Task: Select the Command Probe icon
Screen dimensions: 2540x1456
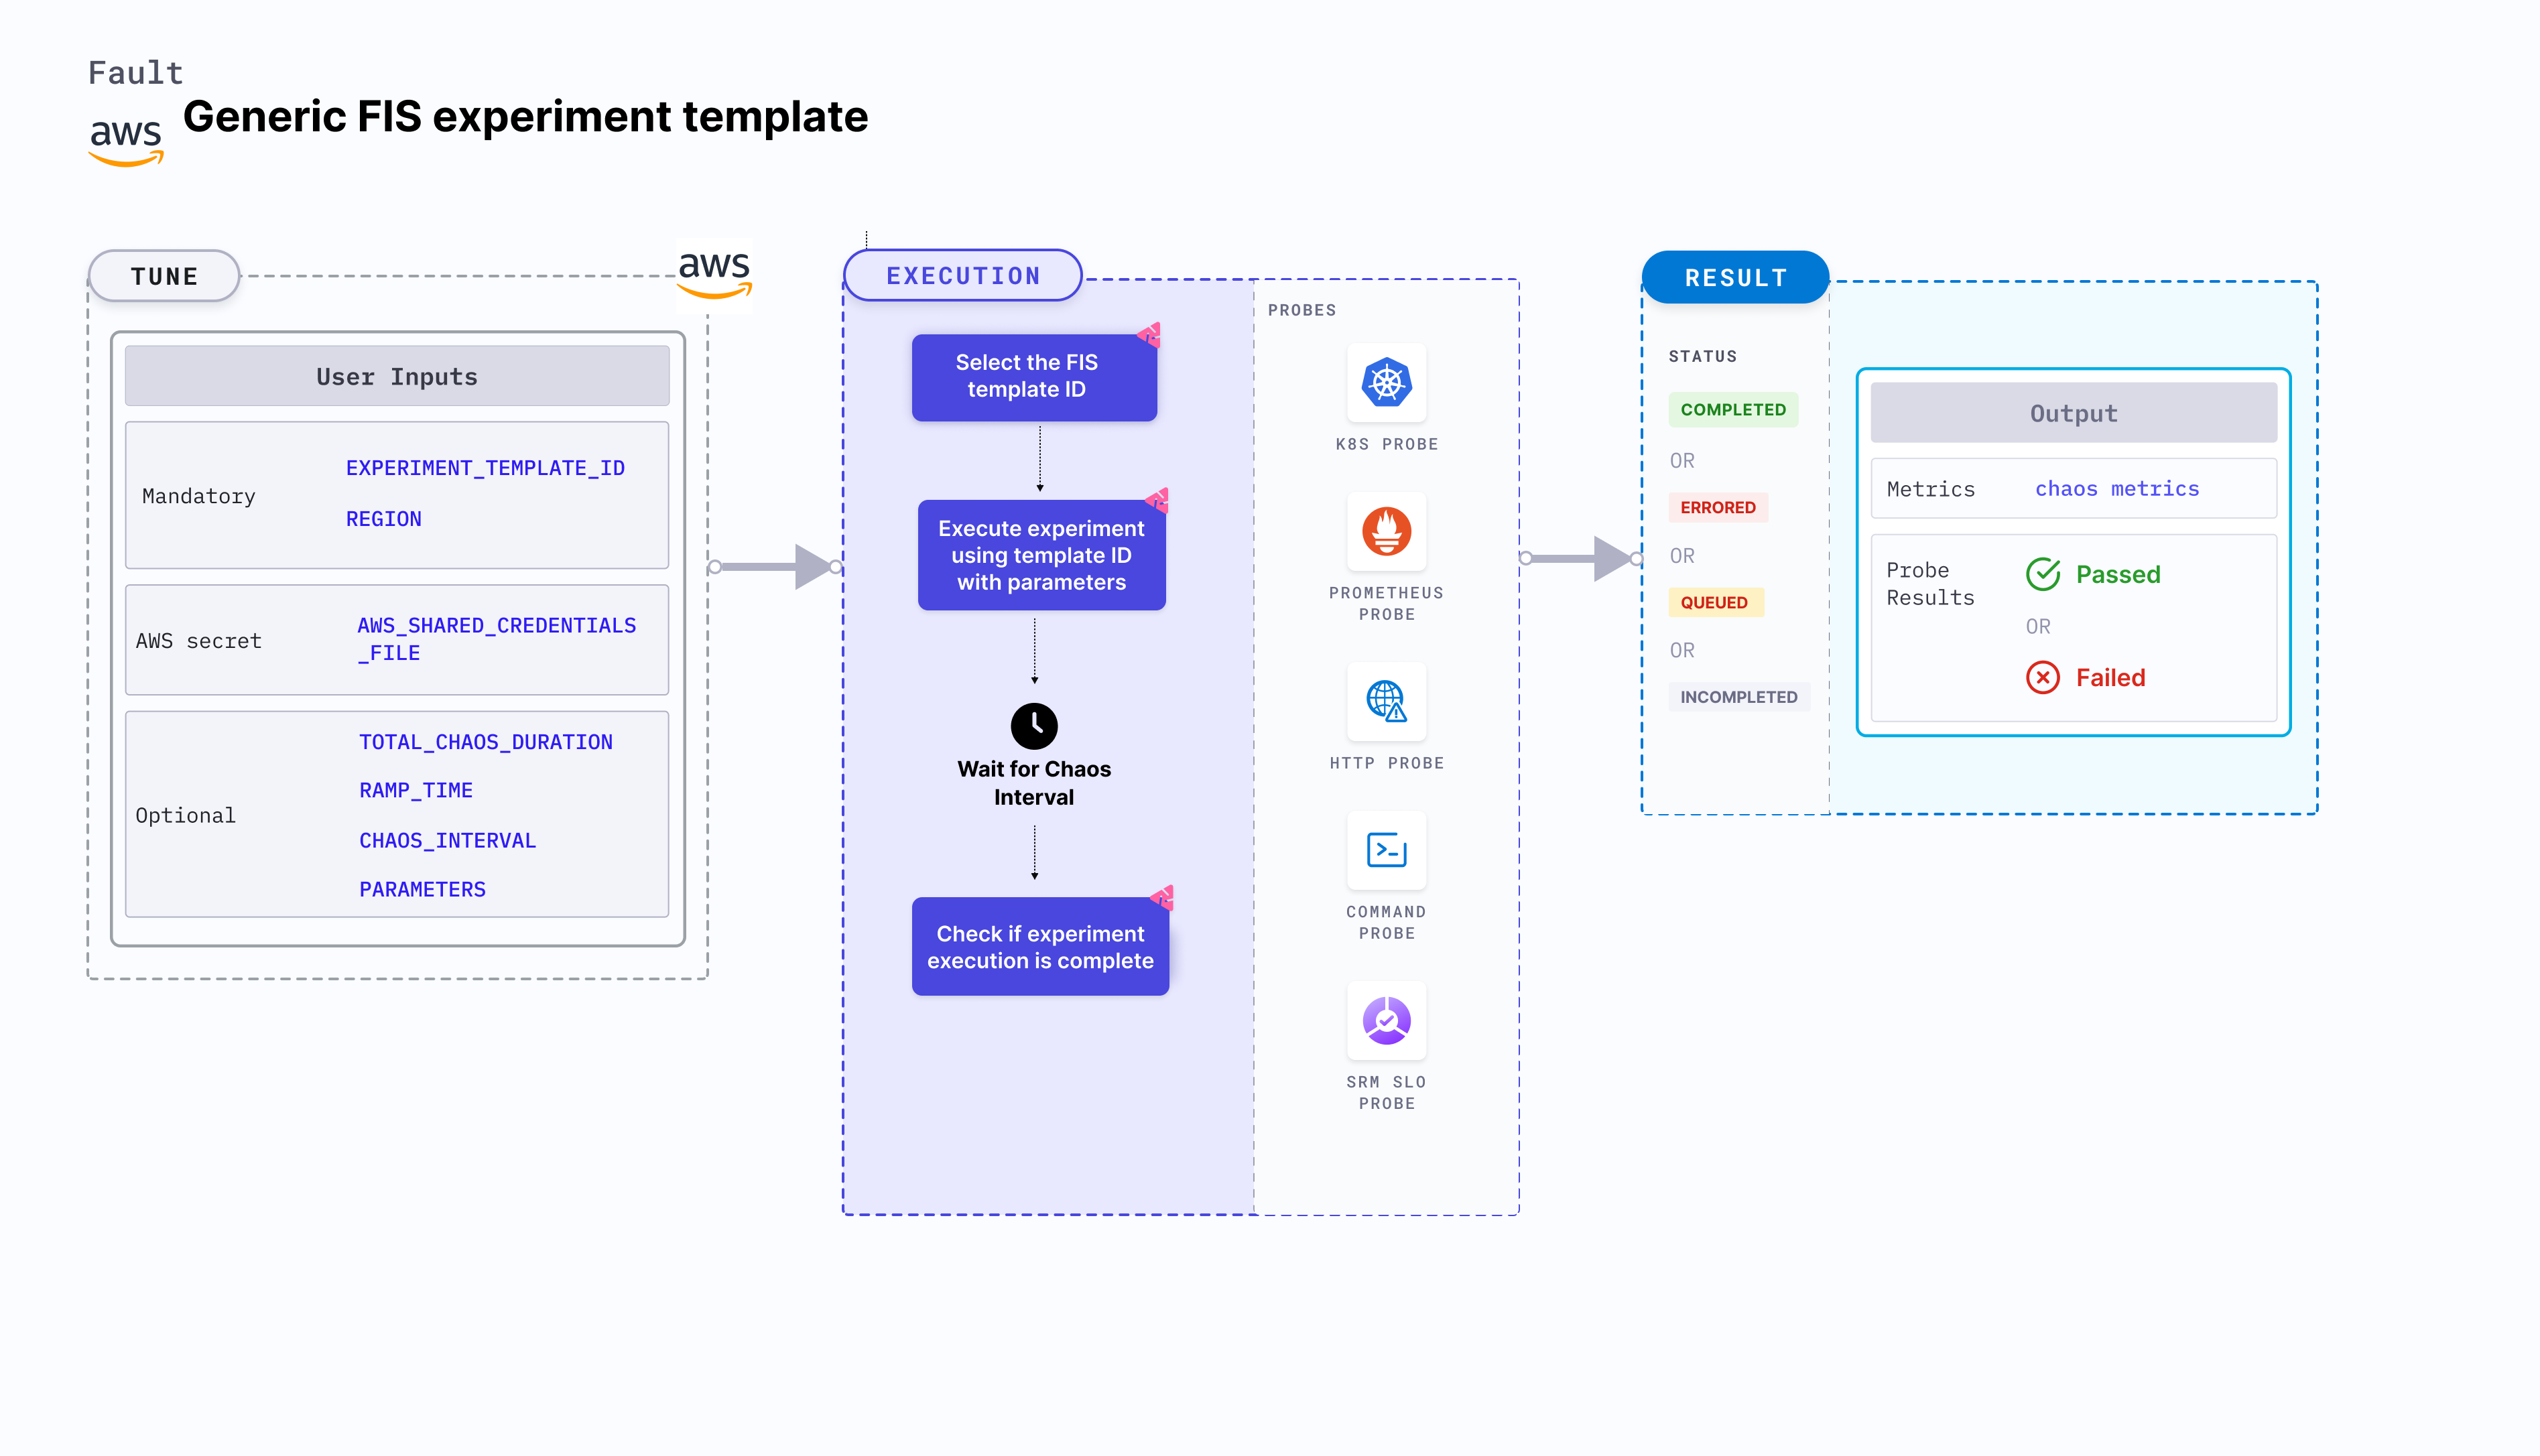Action: (1387, 854)
